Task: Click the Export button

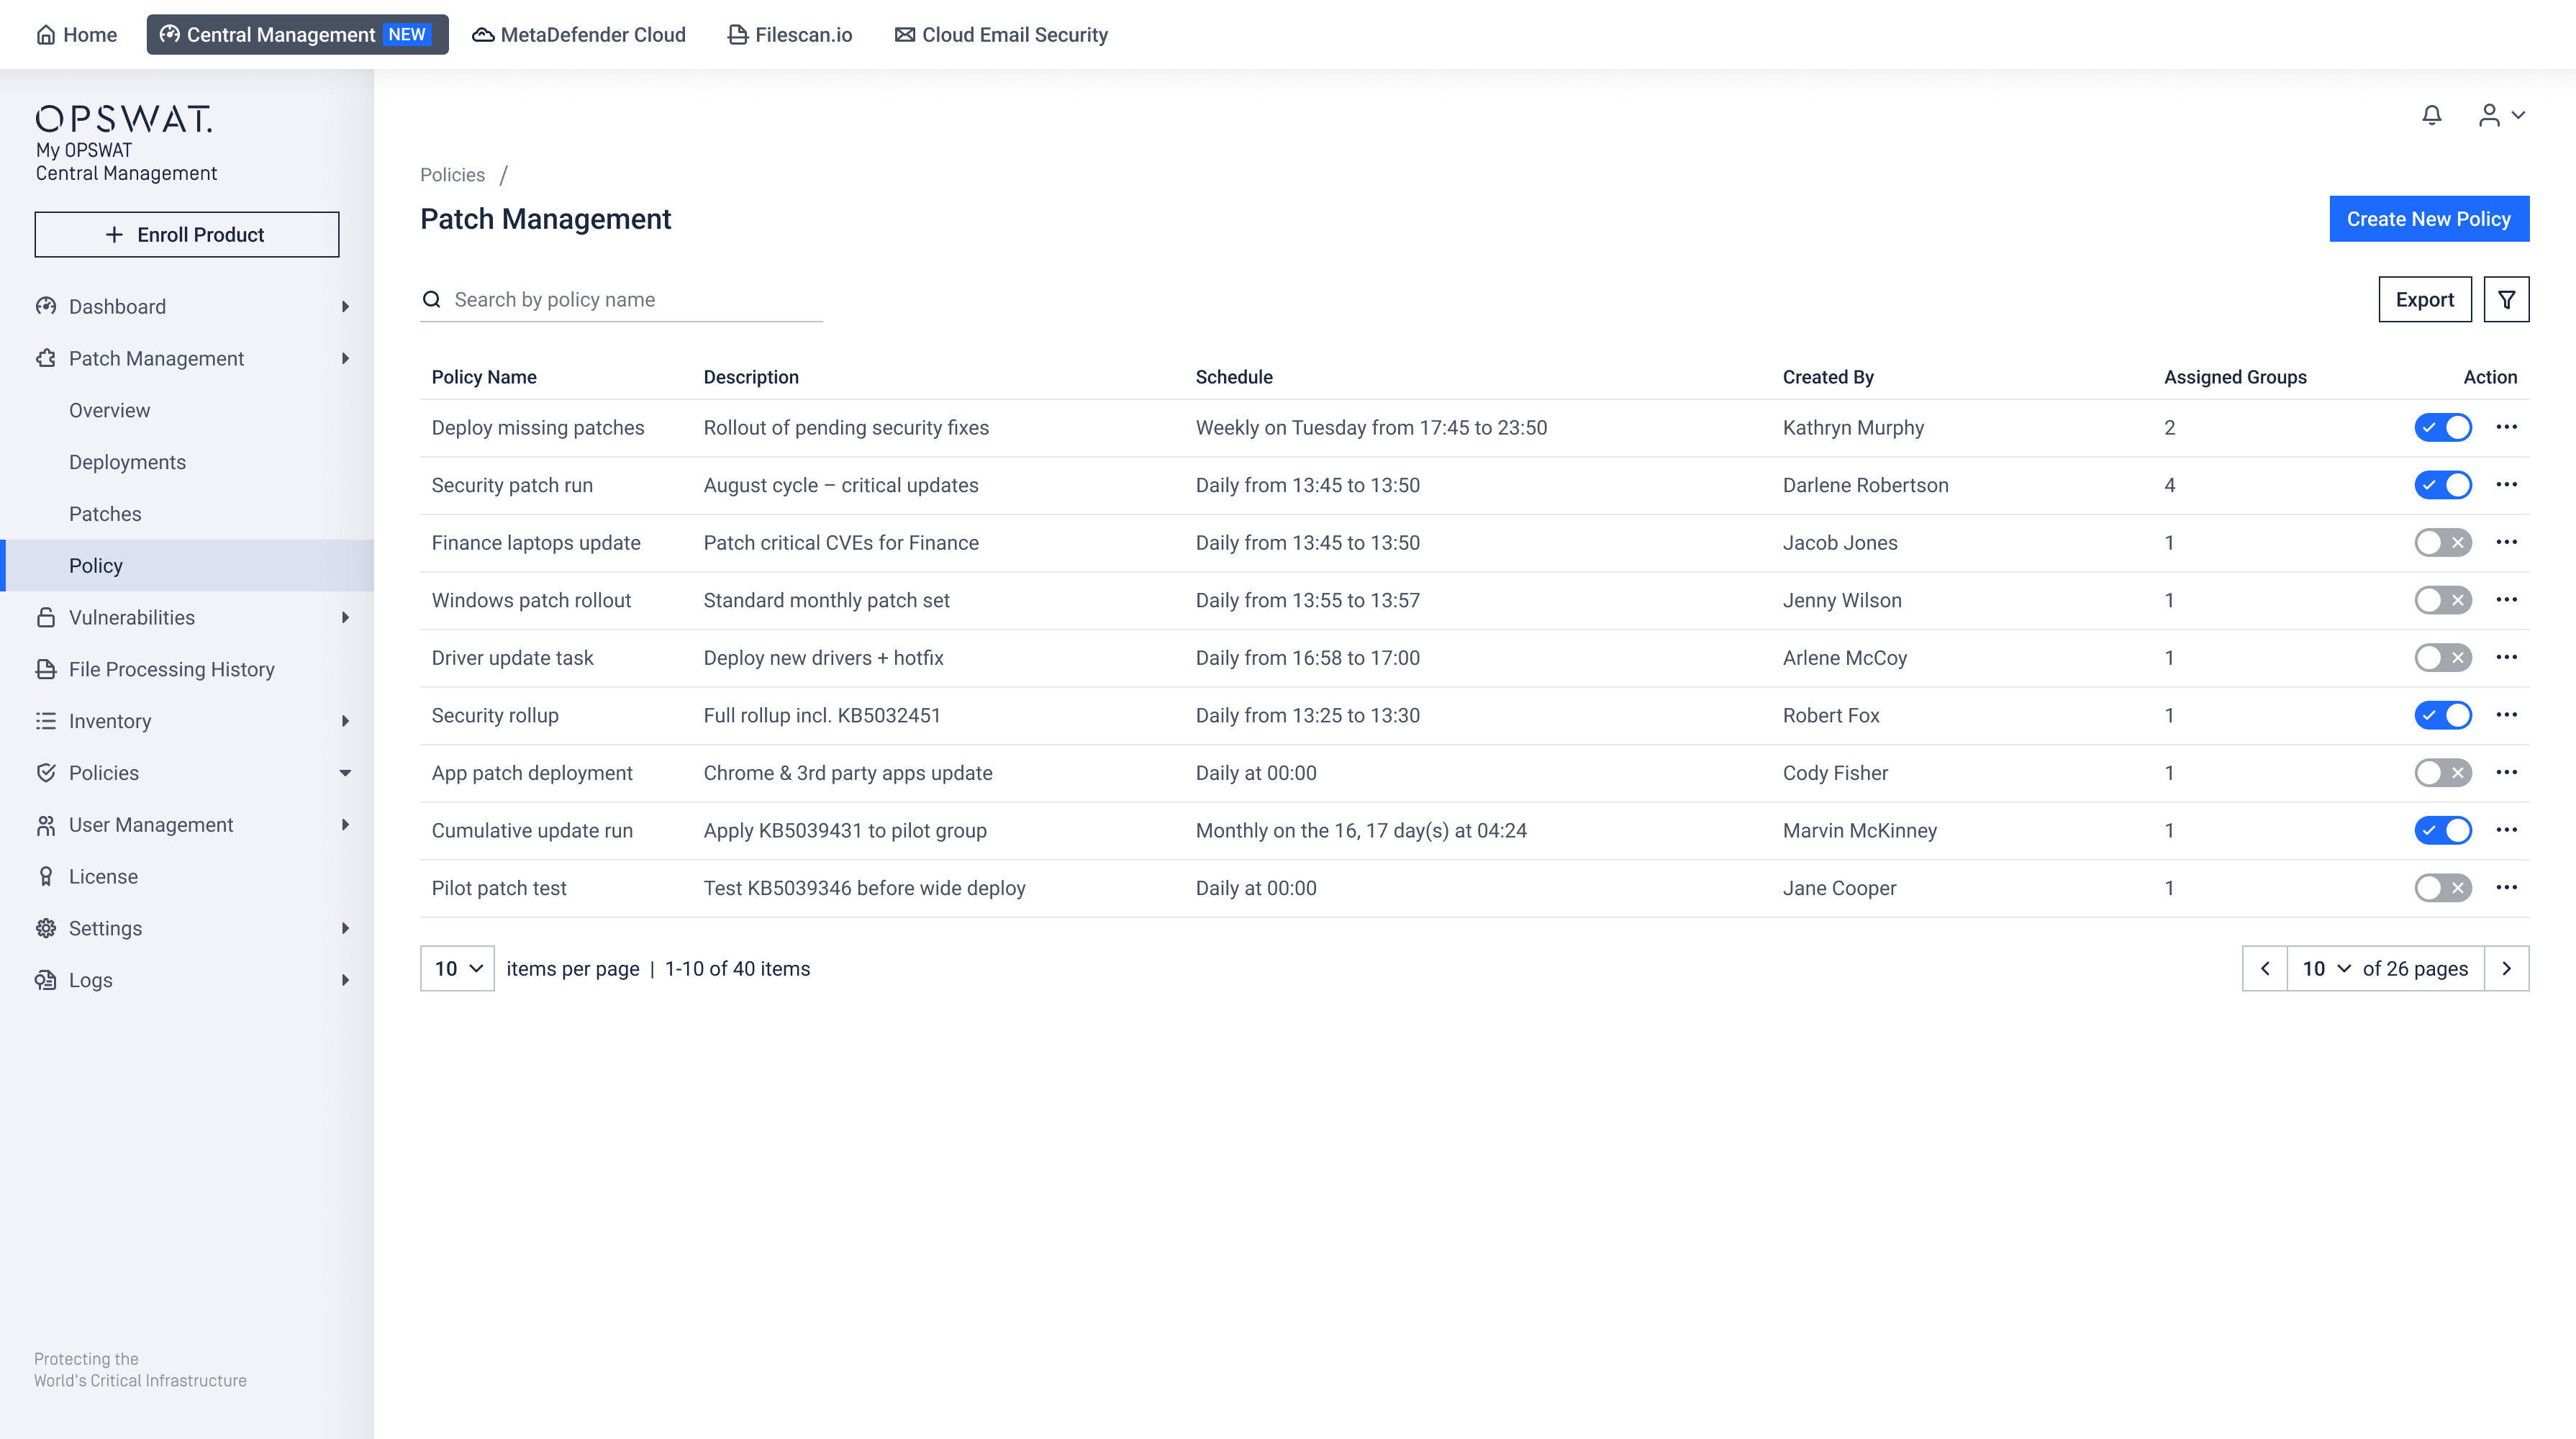Action: 2424,299
